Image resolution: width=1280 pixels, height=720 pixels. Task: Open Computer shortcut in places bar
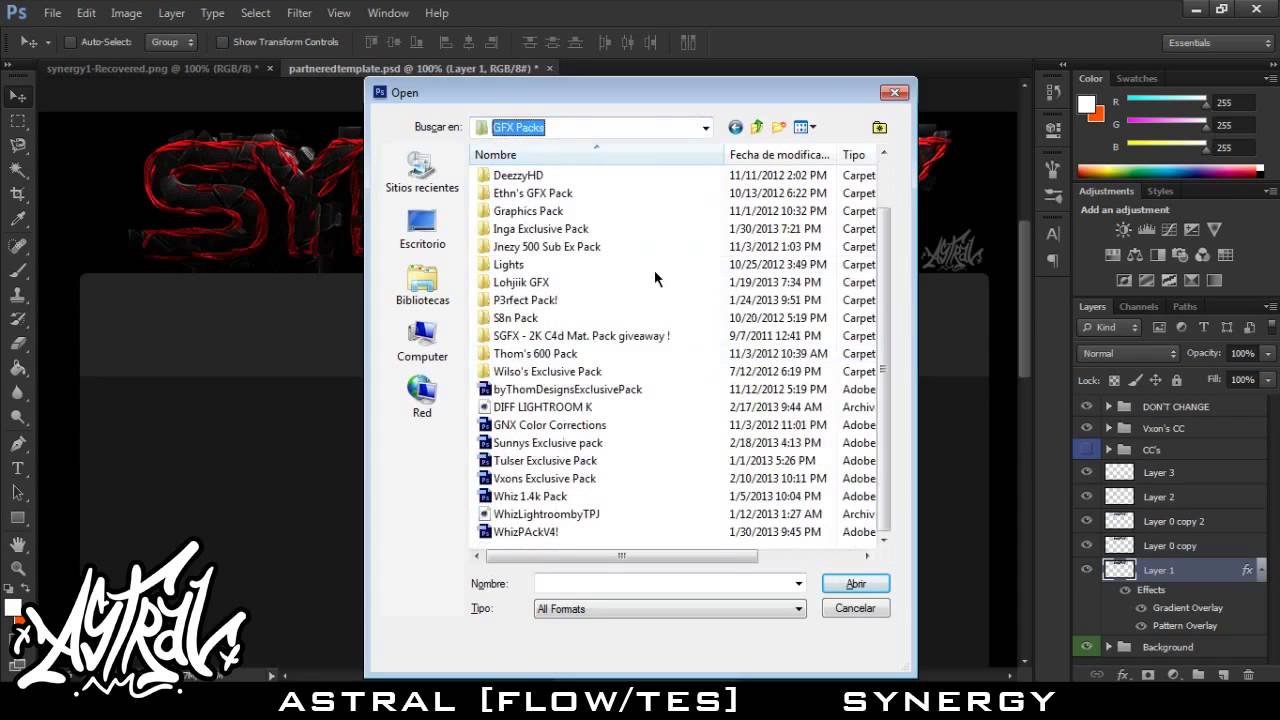[x=422, y=341]
